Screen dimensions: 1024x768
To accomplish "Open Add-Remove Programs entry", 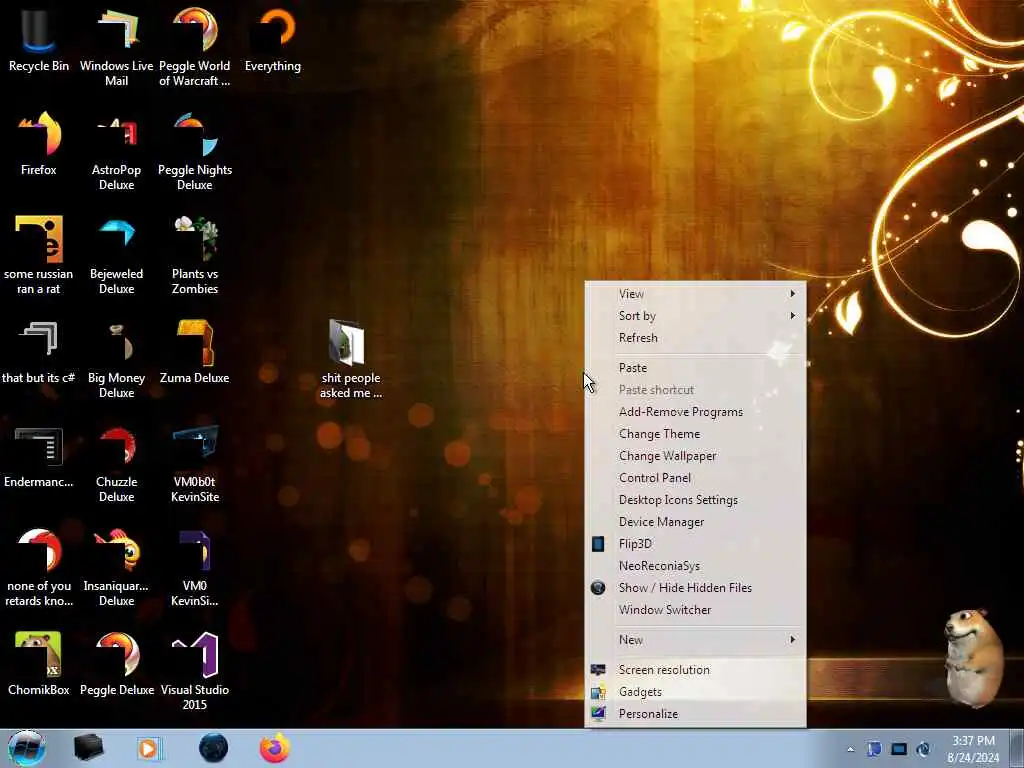I will (x=696, y=412).
